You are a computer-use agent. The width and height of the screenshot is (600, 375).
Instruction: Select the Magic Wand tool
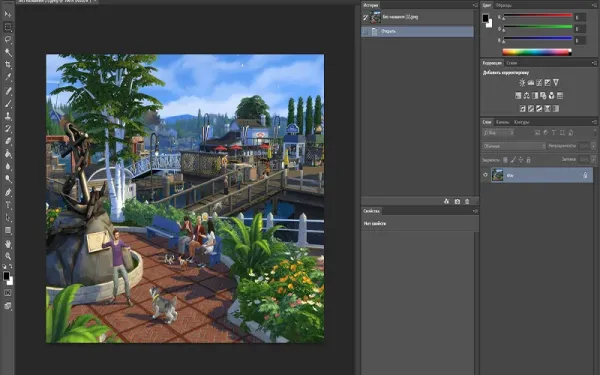click(8, 52)
